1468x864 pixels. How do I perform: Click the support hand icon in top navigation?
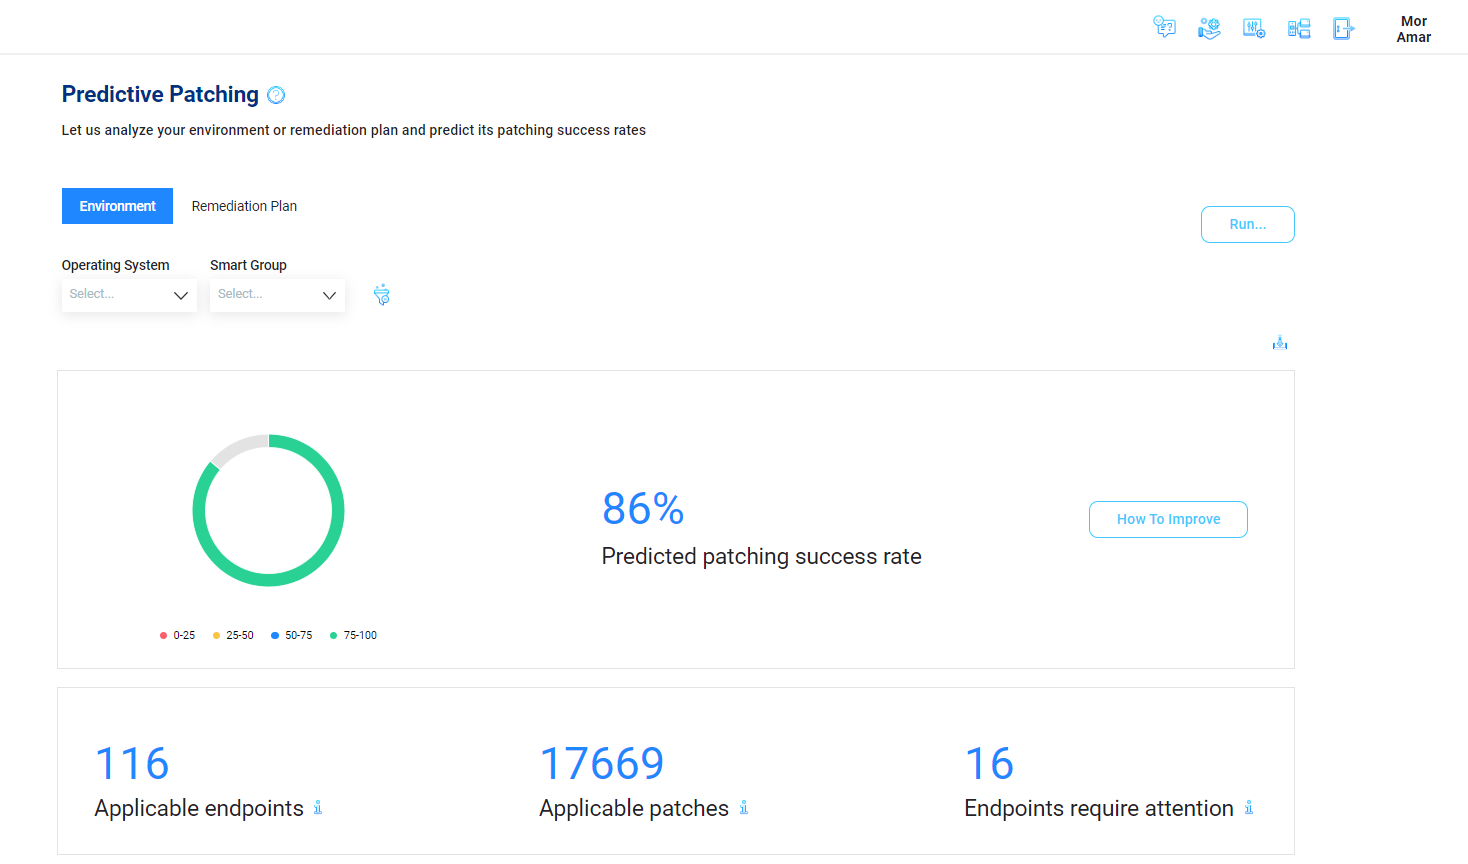(1209, 27)
